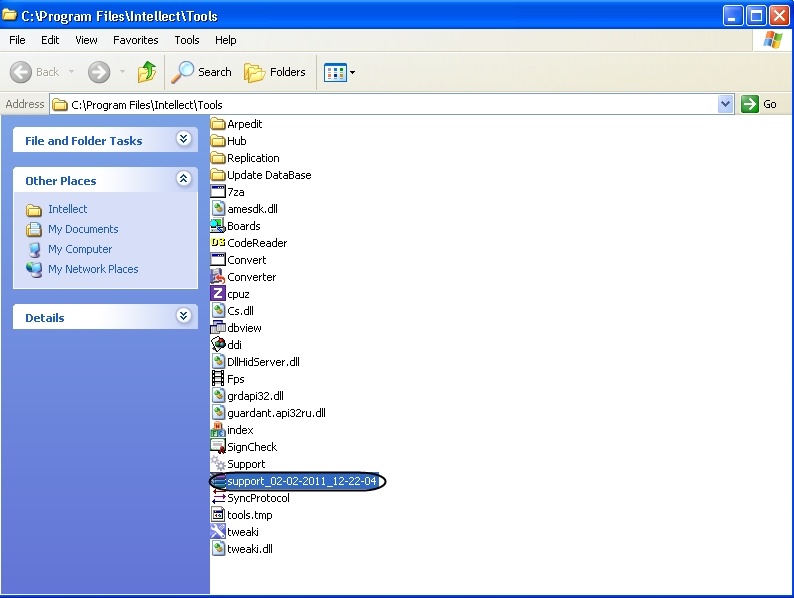Open the View menu

[86, 40]
